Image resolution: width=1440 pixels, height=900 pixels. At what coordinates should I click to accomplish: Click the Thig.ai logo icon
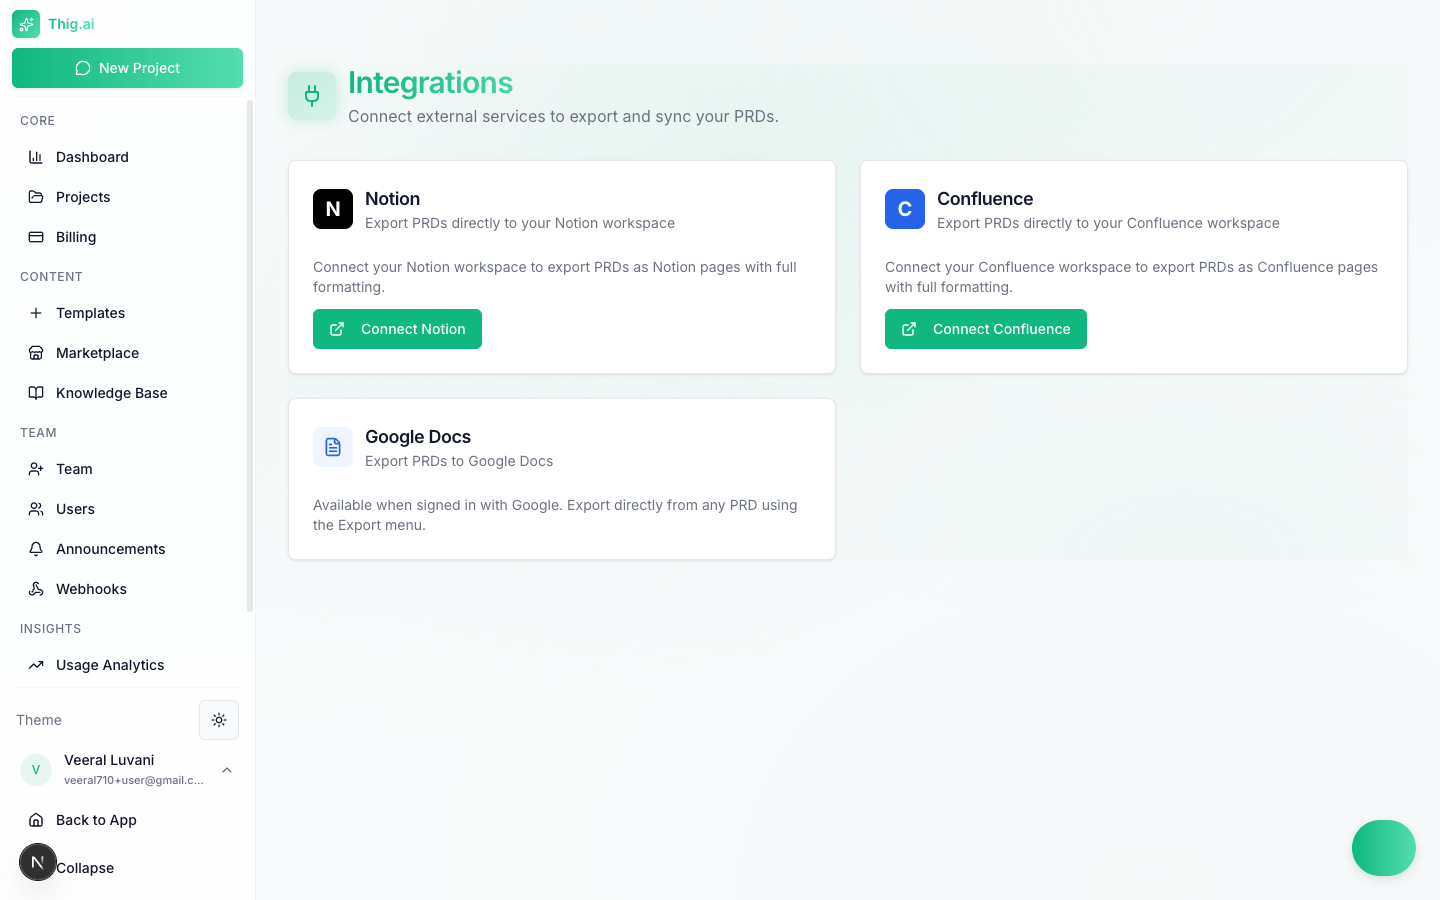(25, 23)
